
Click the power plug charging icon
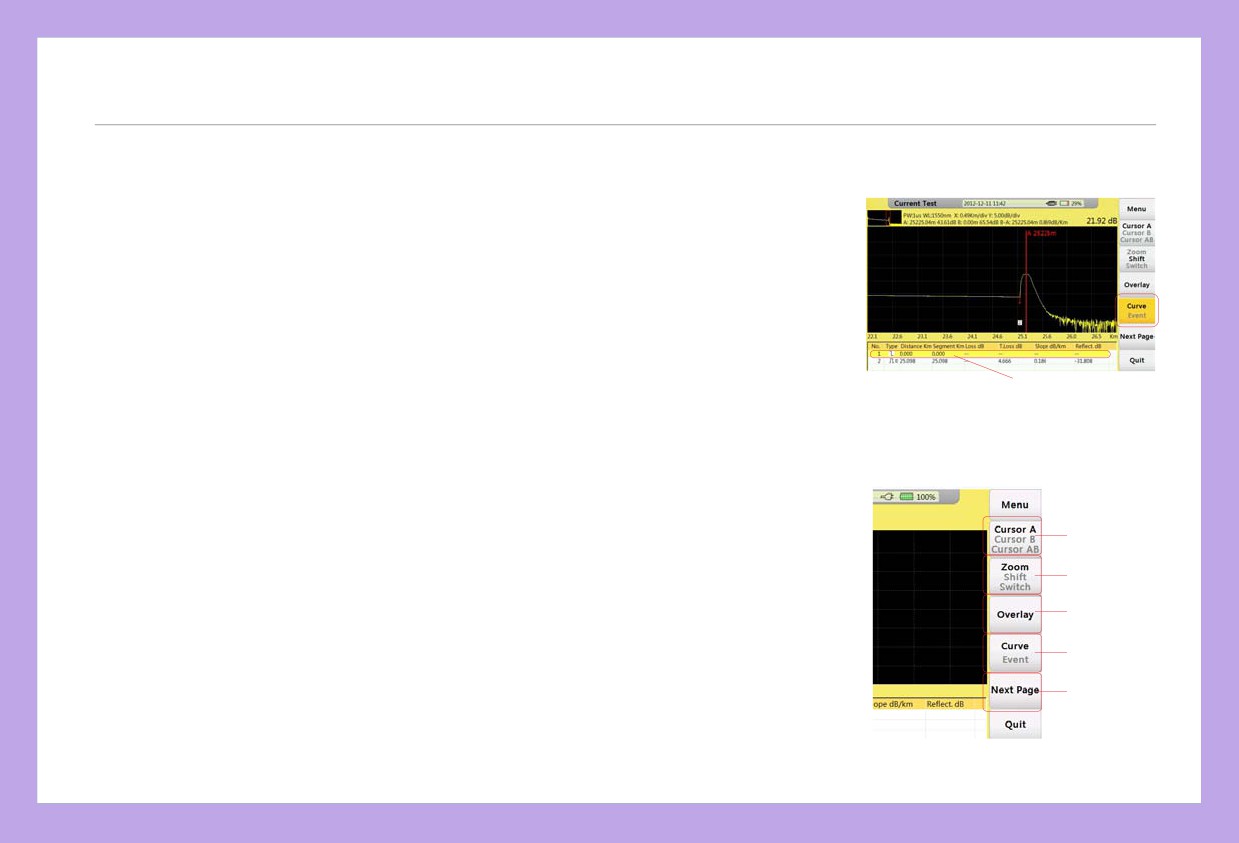pyautogui.click(x=886, y=496)
